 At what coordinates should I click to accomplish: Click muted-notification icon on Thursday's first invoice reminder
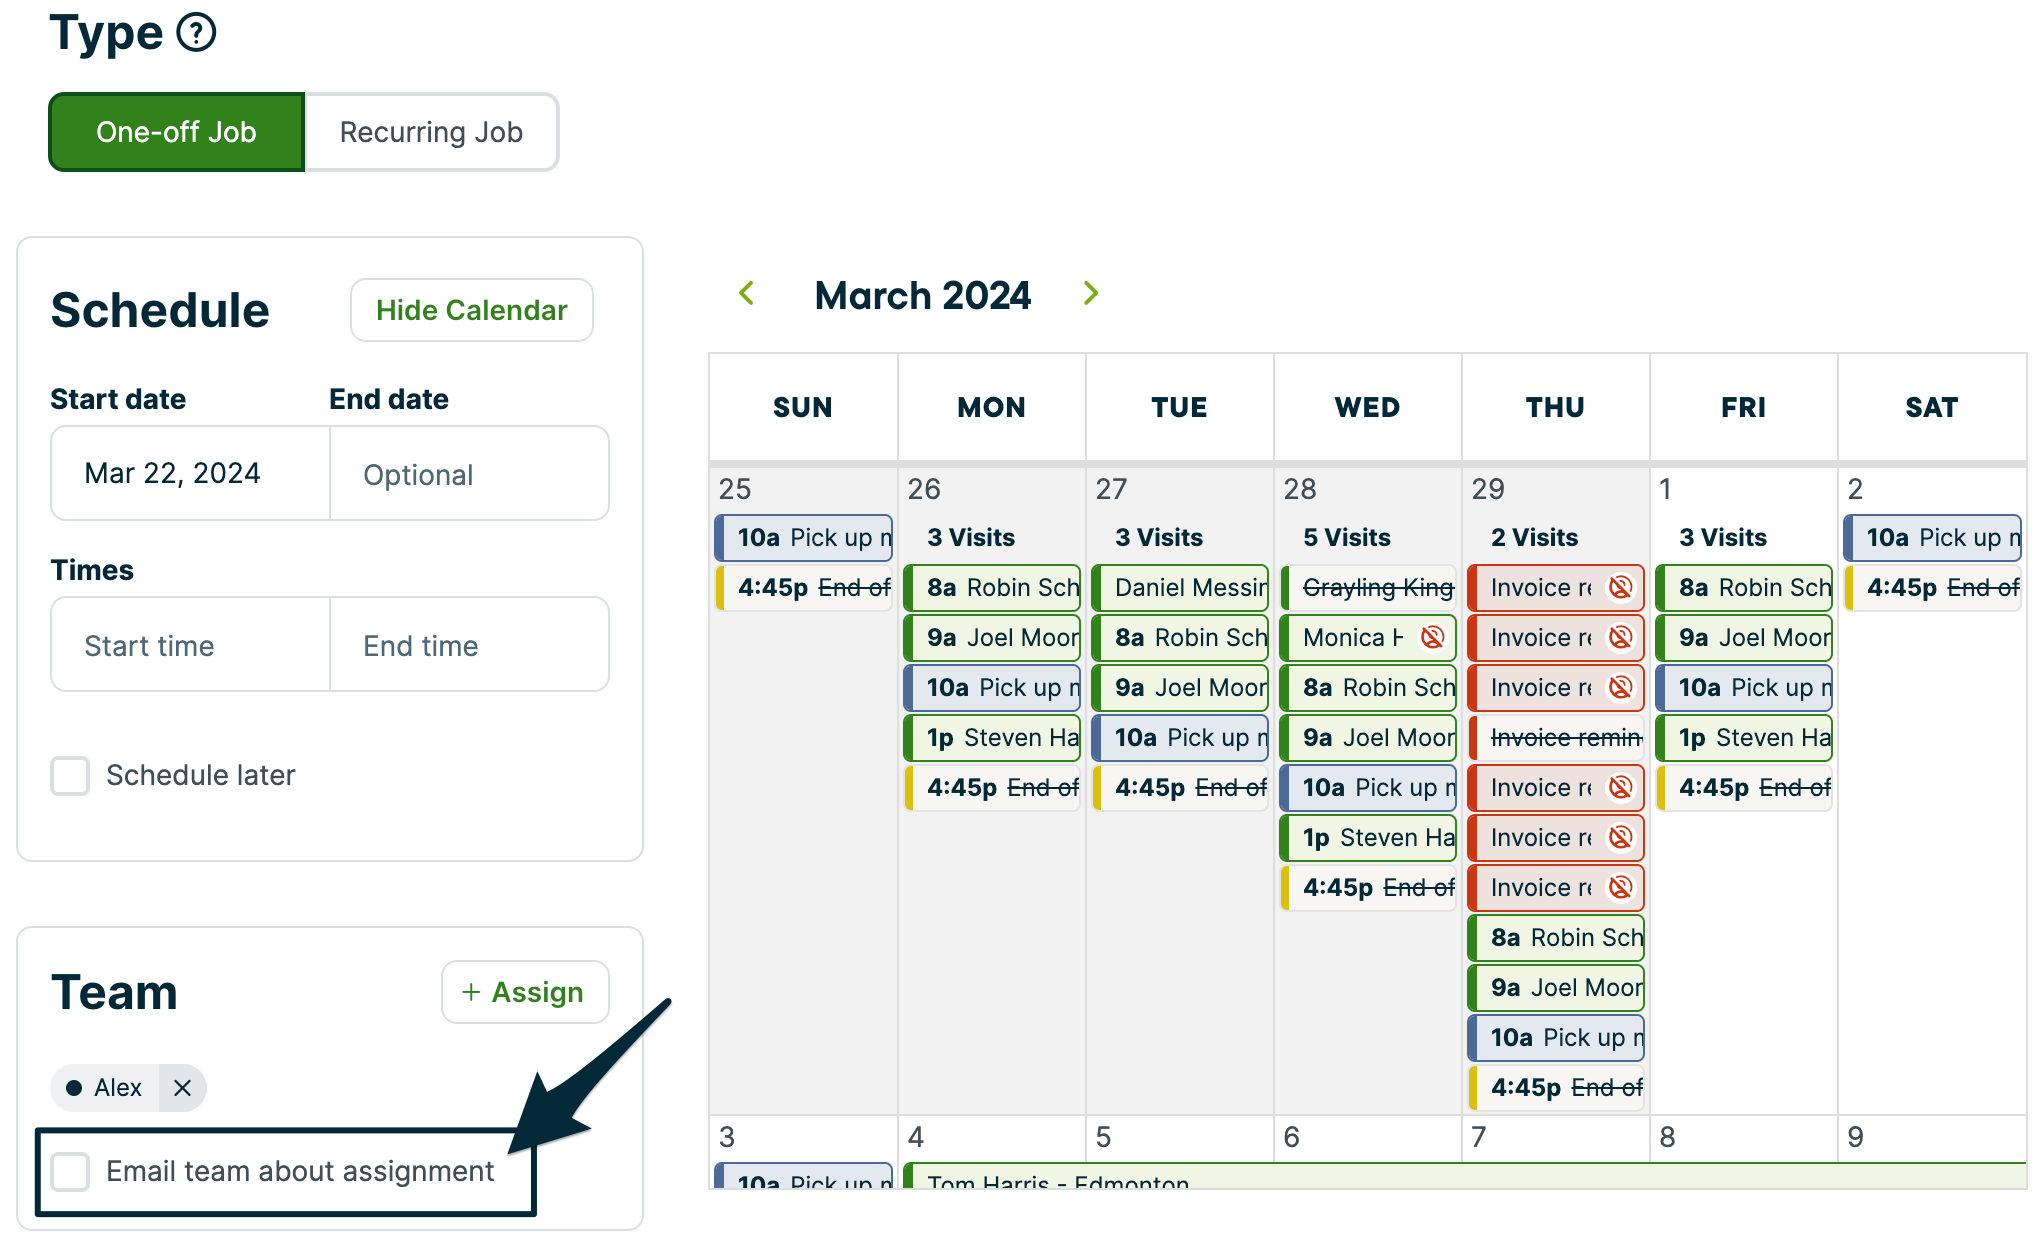tap(1622, 587)
